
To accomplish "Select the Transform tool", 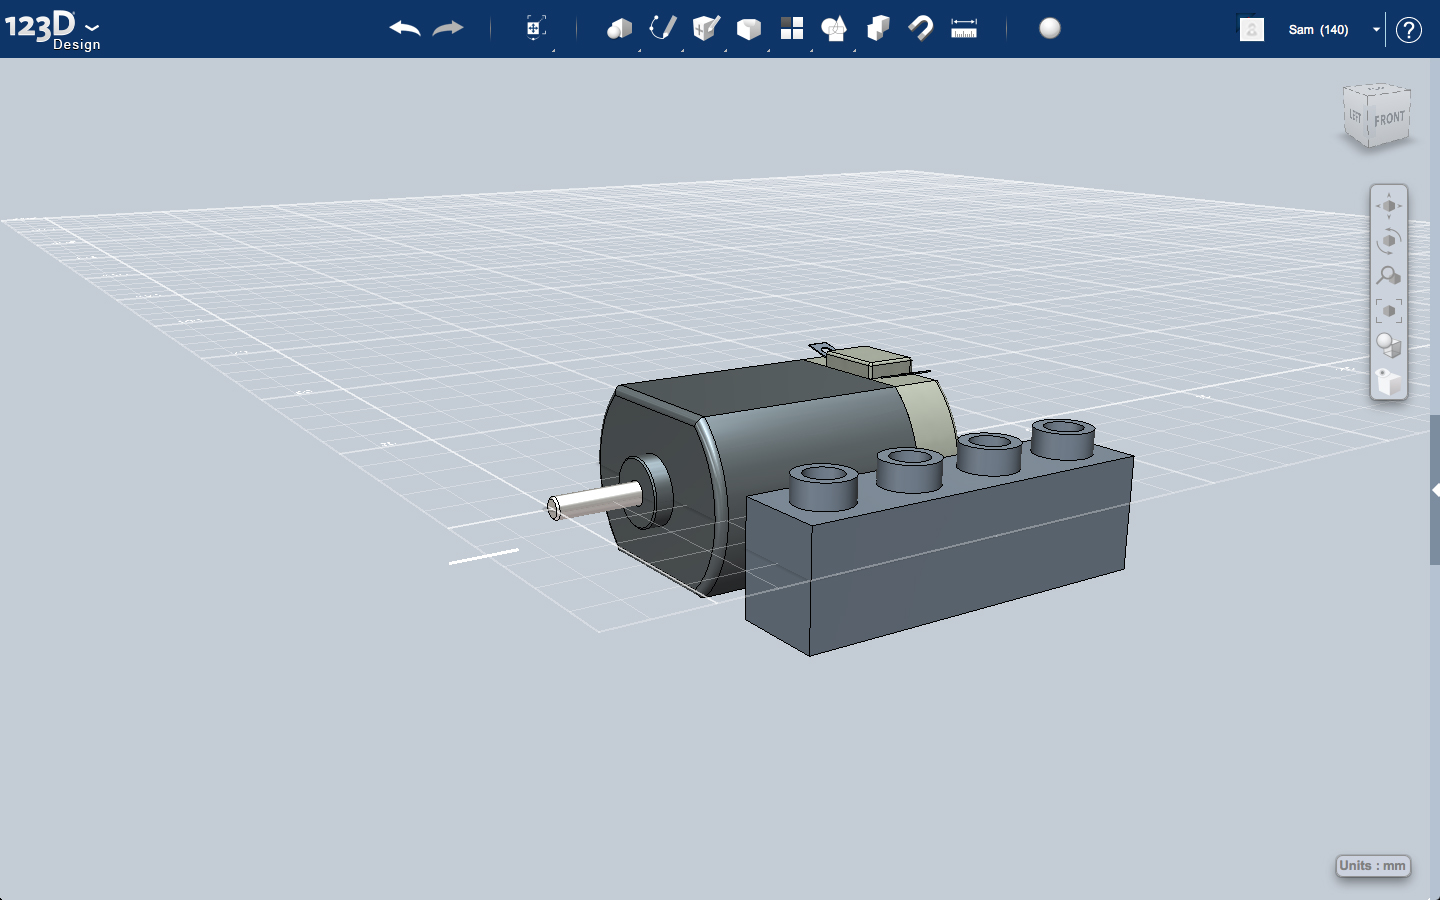I will (536, 28).
